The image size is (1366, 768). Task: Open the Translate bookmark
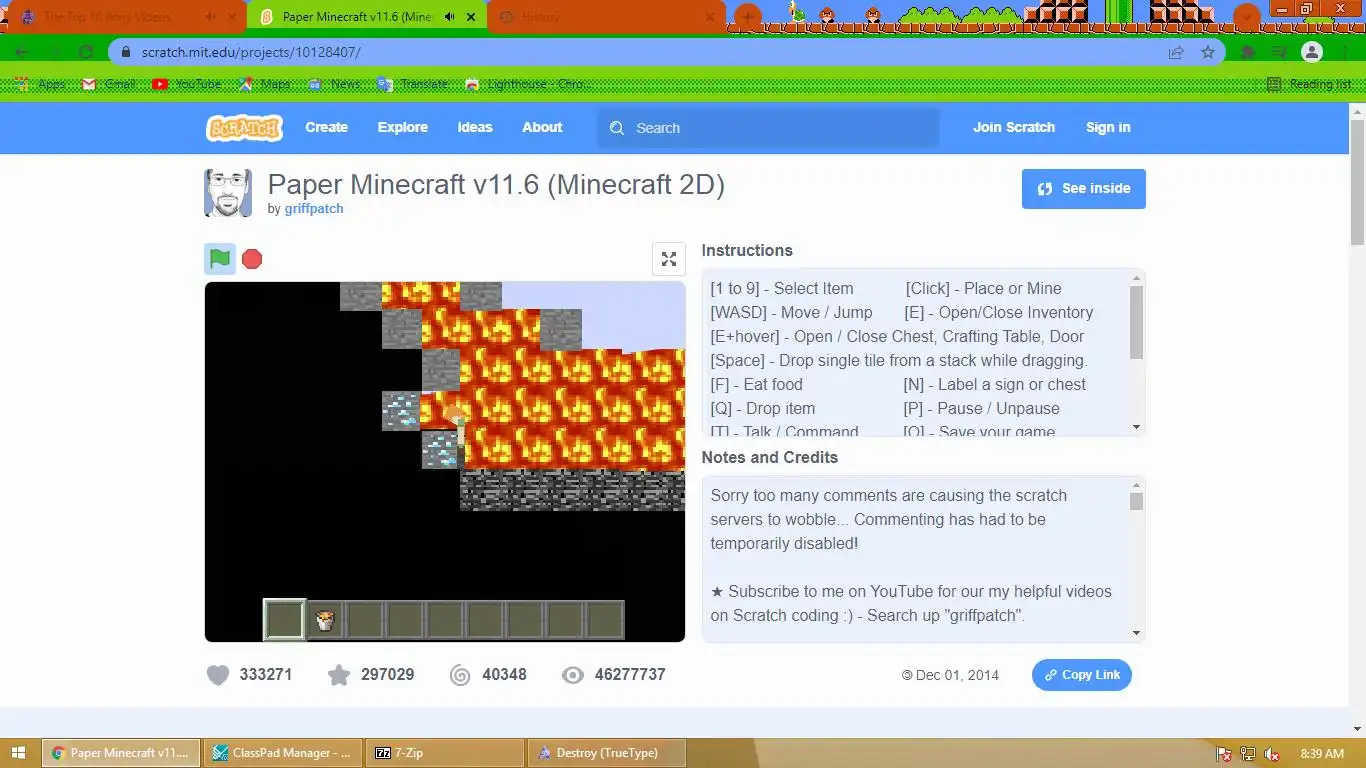413,84
